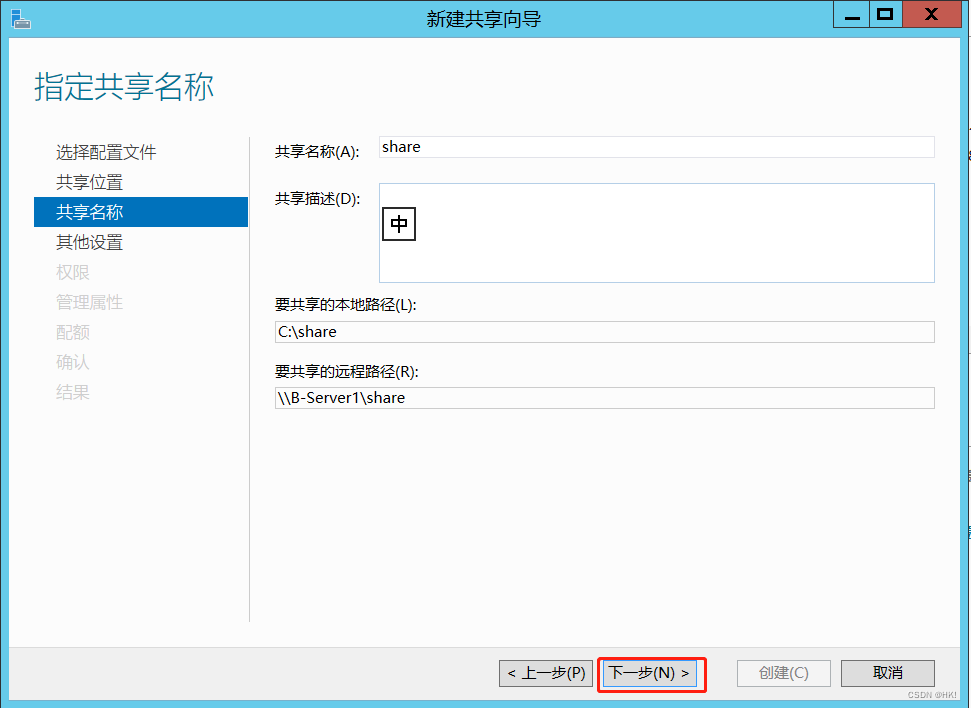971x708 pixels.
Task: Click the 共享名称(A): label
Action: pyautogui.click(x=317, y=152)
